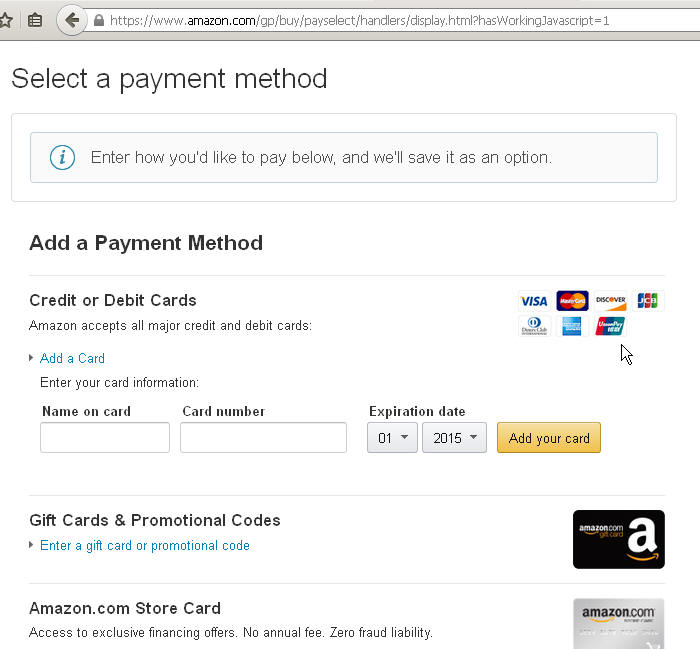This screenshot has width=700, height=649.
Task: Click the Visa card logo
Action: 534,301
